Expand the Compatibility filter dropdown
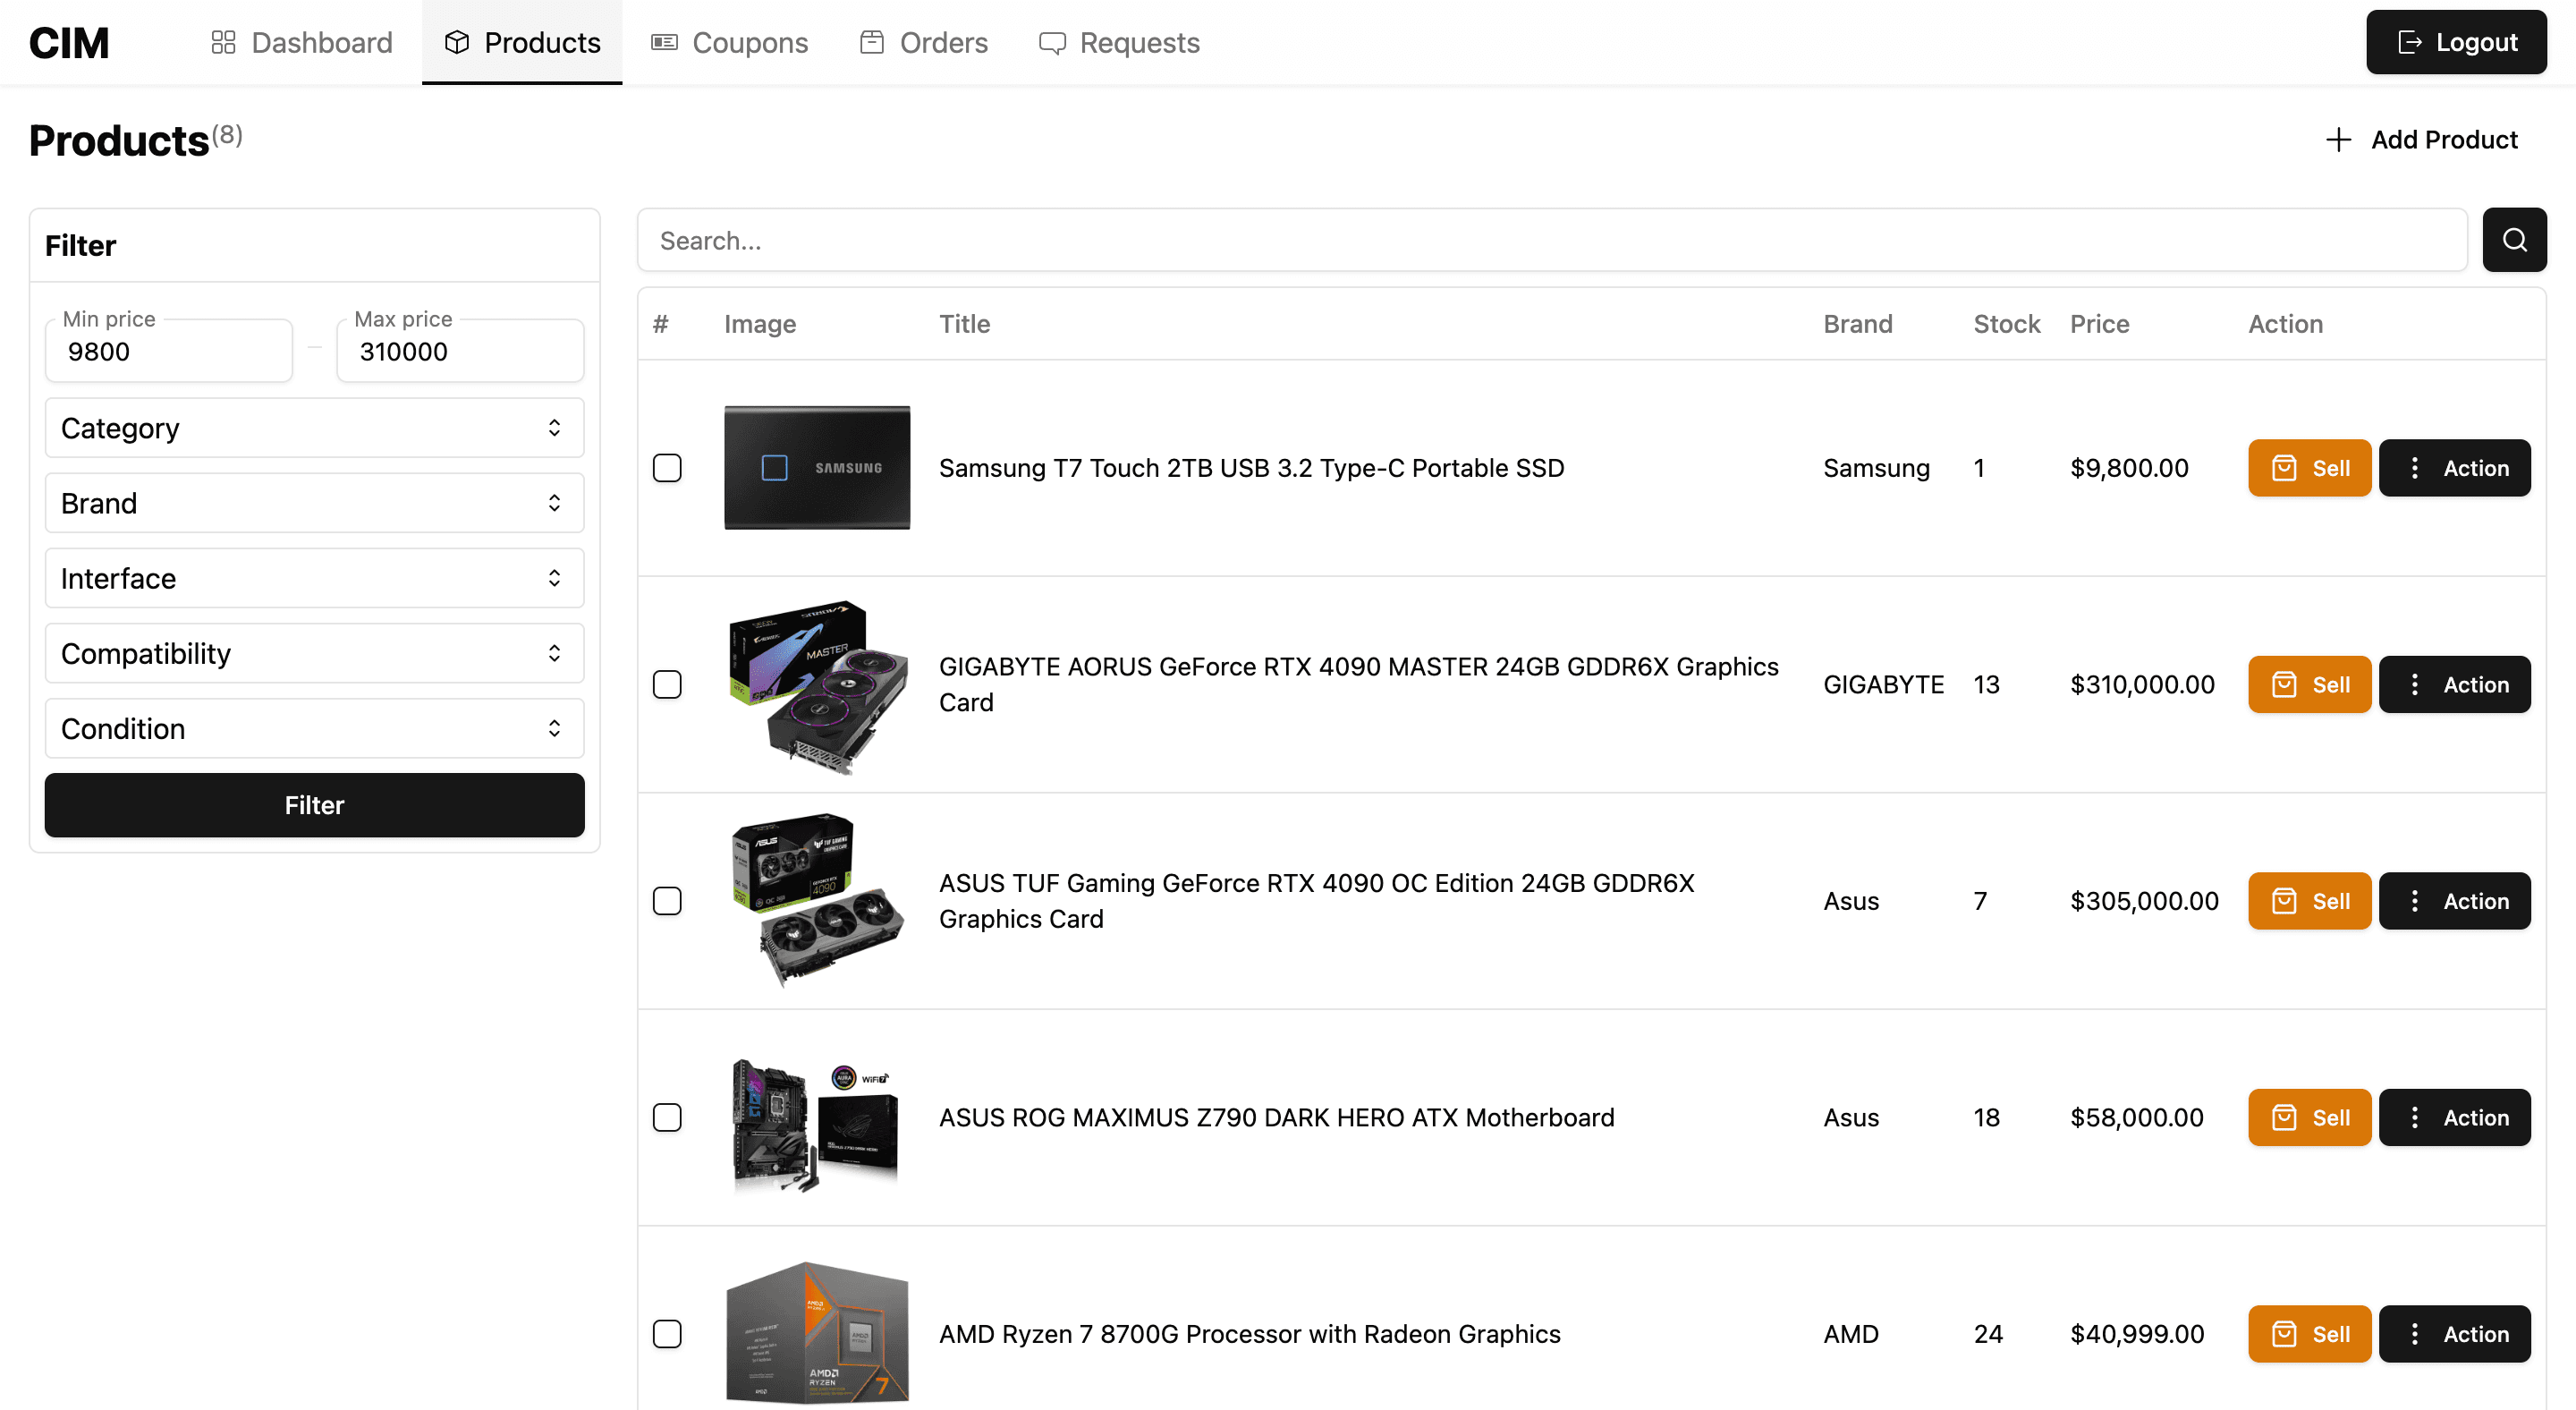2576x1410 pixels. point(314,653)
